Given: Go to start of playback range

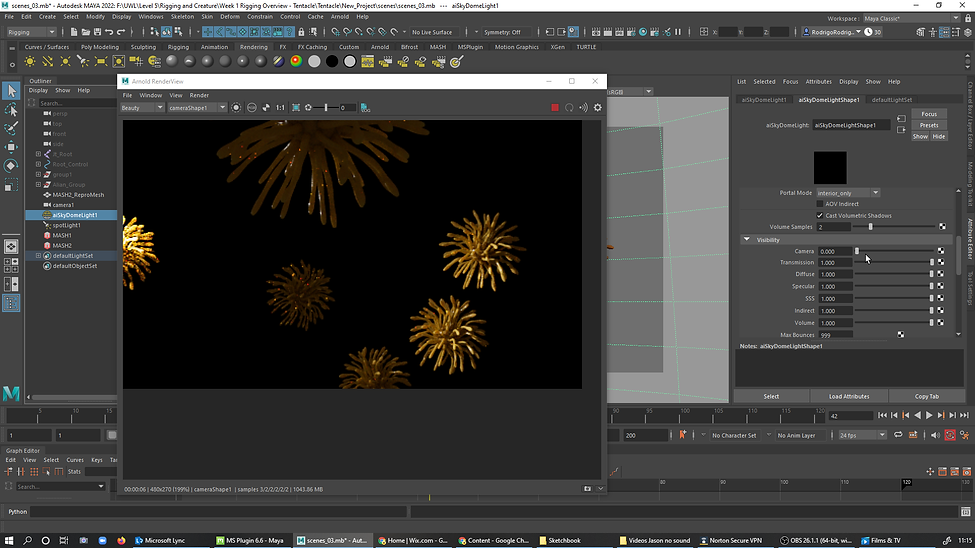Looking at the screenshot, I should click(x=882, y=416).
